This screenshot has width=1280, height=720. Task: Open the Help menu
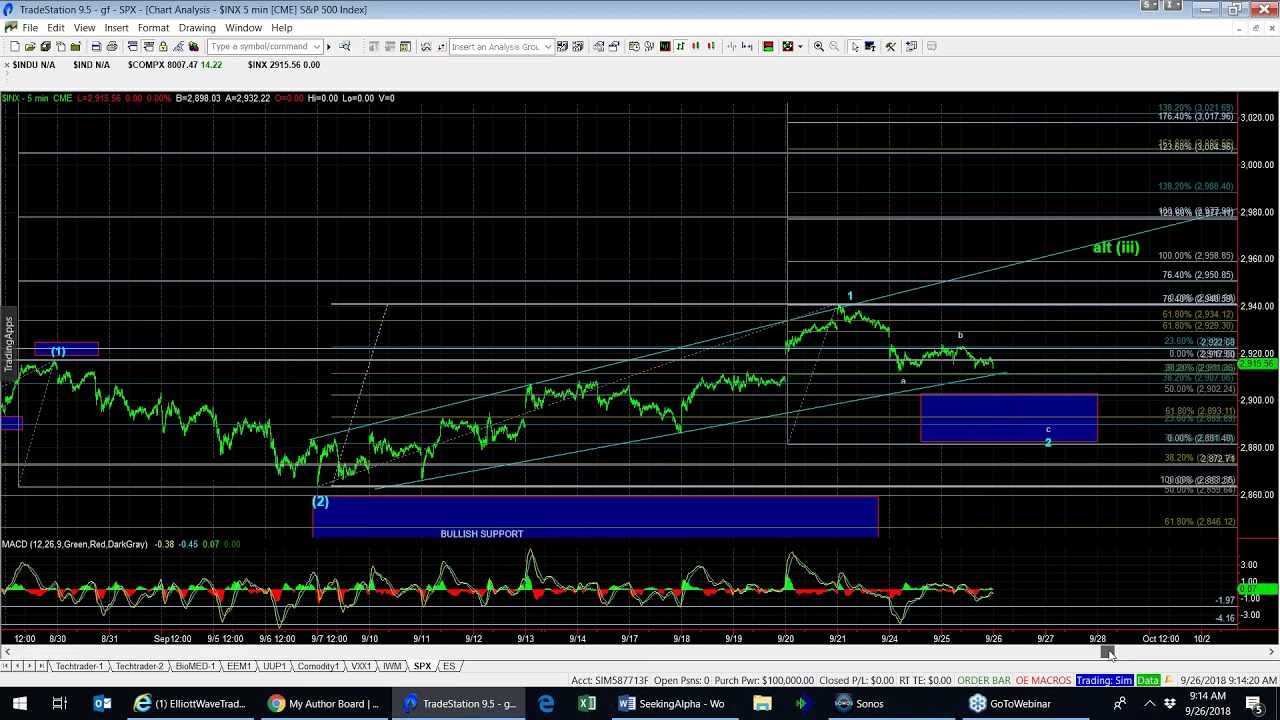(282, 28)
